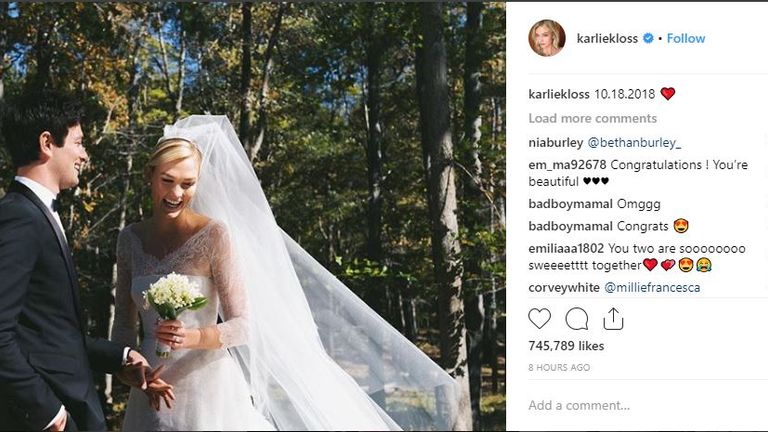This screenshot has height=432, width=768.
Task: Click the heart like icon
Action: click(x=539, y=319)
